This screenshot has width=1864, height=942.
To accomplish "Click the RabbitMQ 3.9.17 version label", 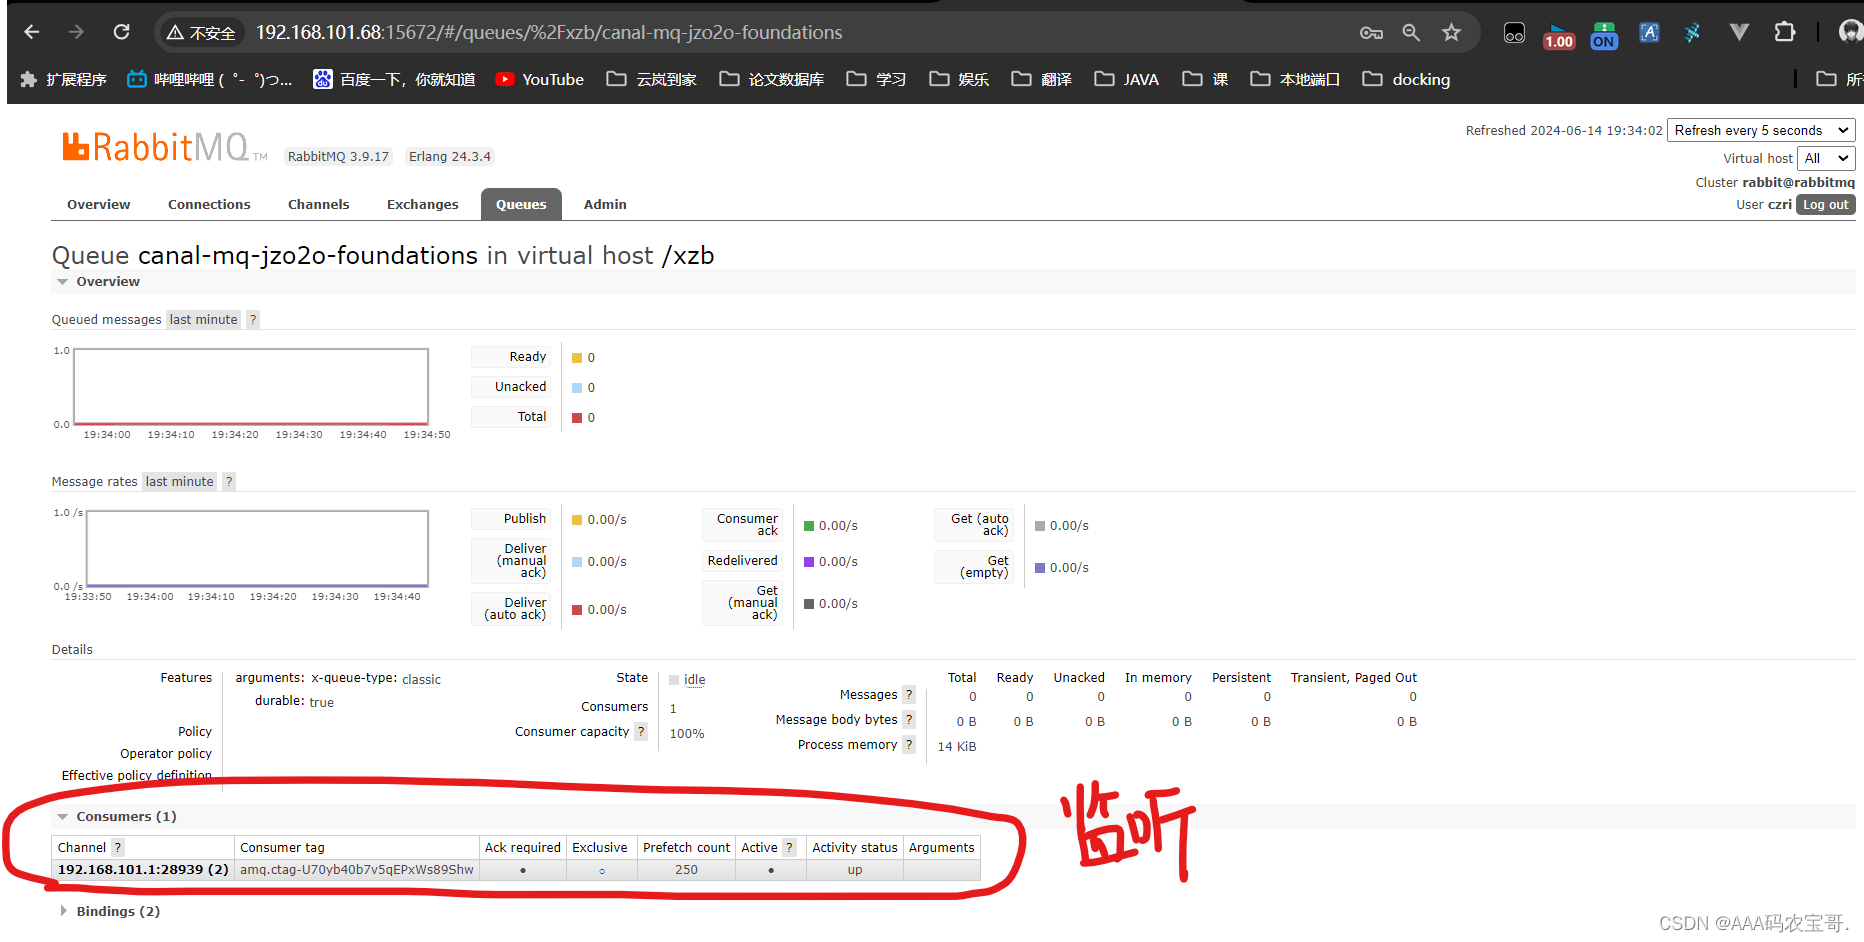I will pos(338,157).
